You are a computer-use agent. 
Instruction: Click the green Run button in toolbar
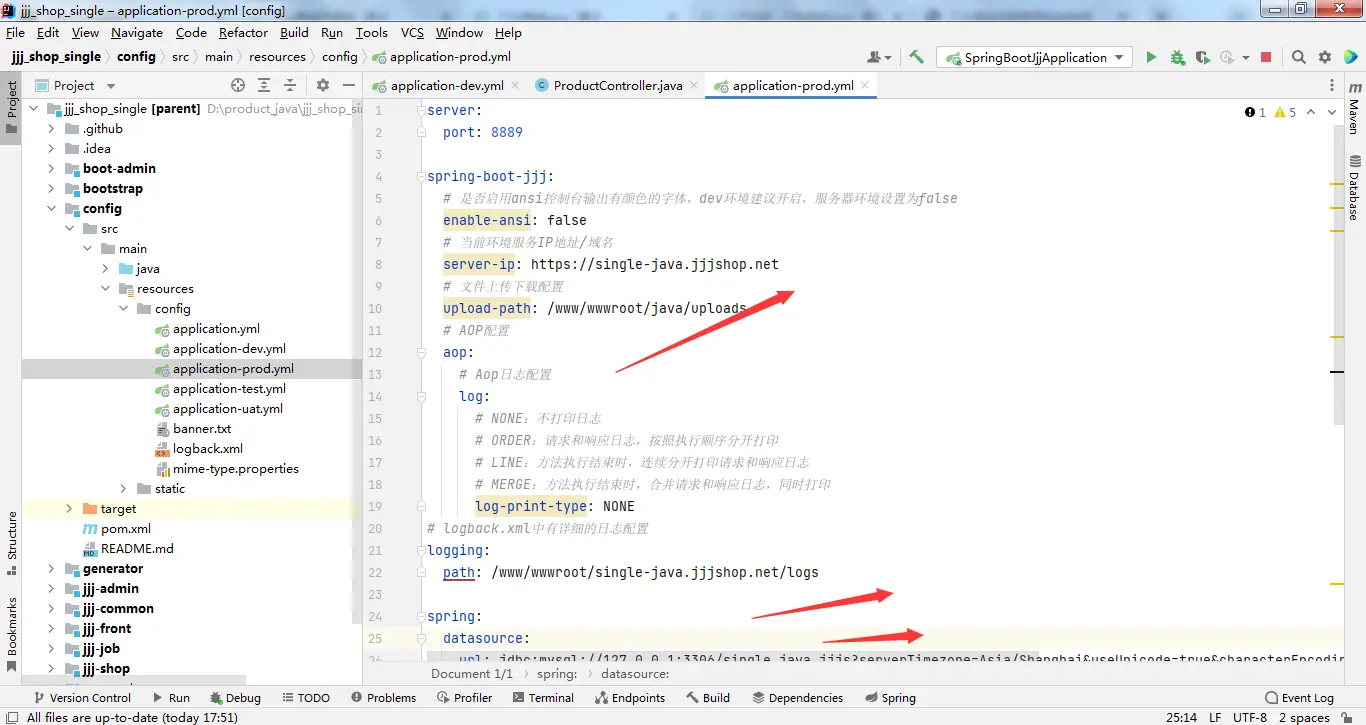[x=1151, y=58]
